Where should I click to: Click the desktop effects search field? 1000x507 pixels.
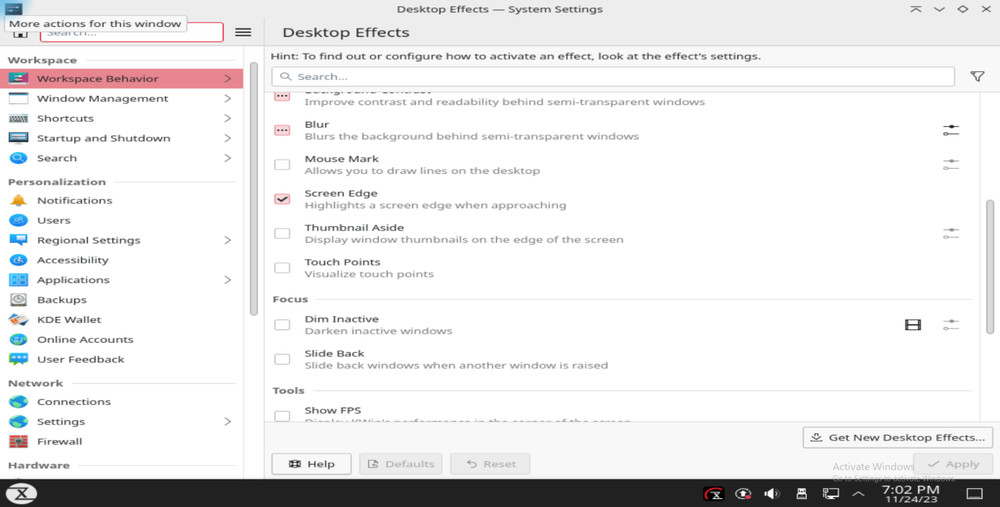pyautogui.click(x=612, y=77)
